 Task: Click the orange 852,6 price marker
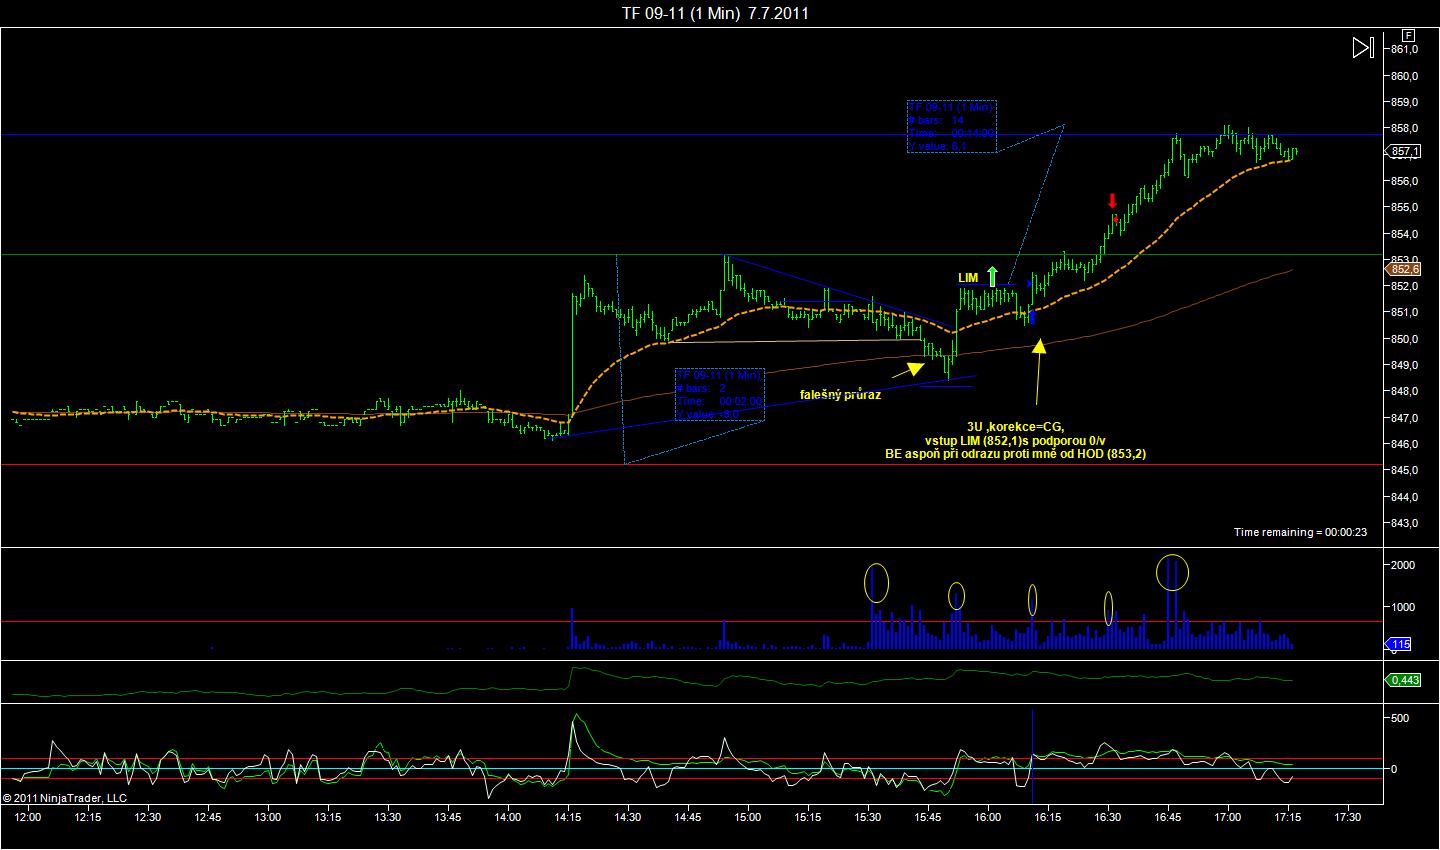1404,268
